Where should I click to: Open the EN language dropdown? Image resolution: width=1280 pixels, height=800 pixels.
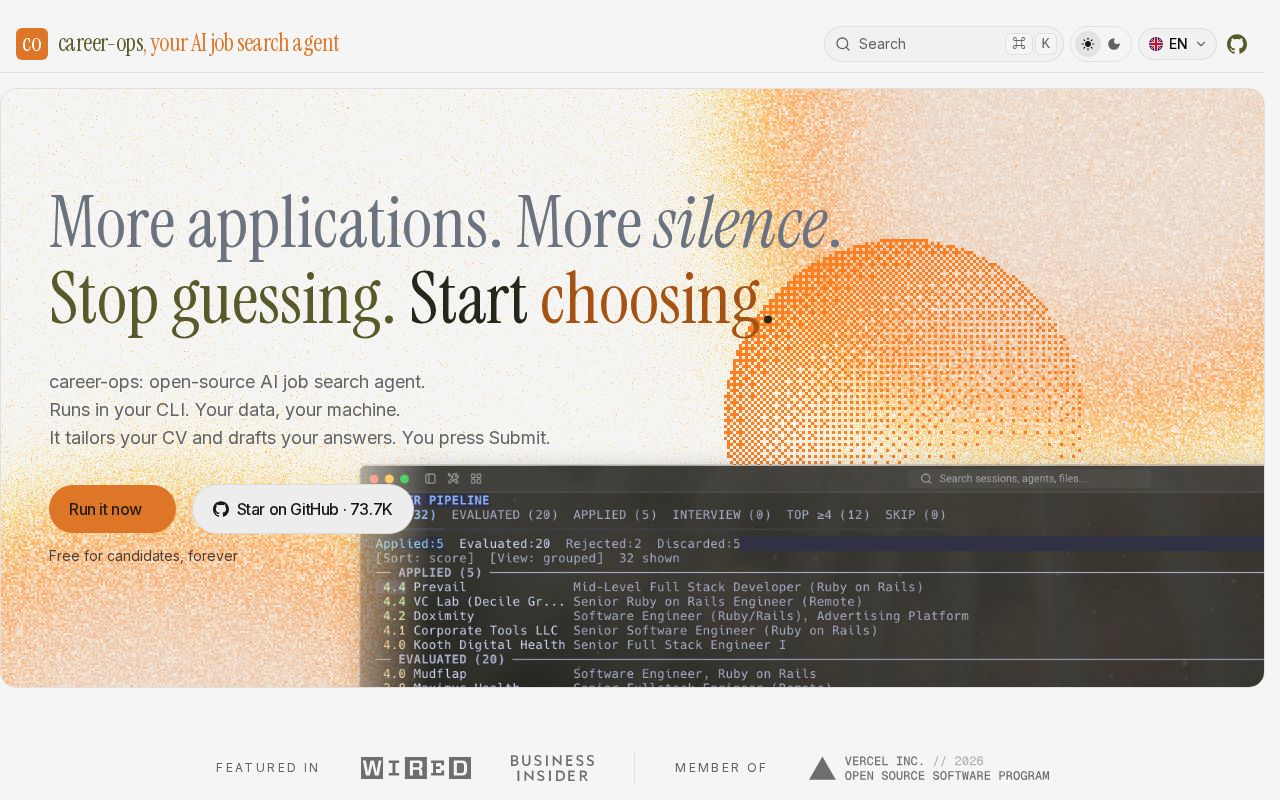(x=1177, y=44)
